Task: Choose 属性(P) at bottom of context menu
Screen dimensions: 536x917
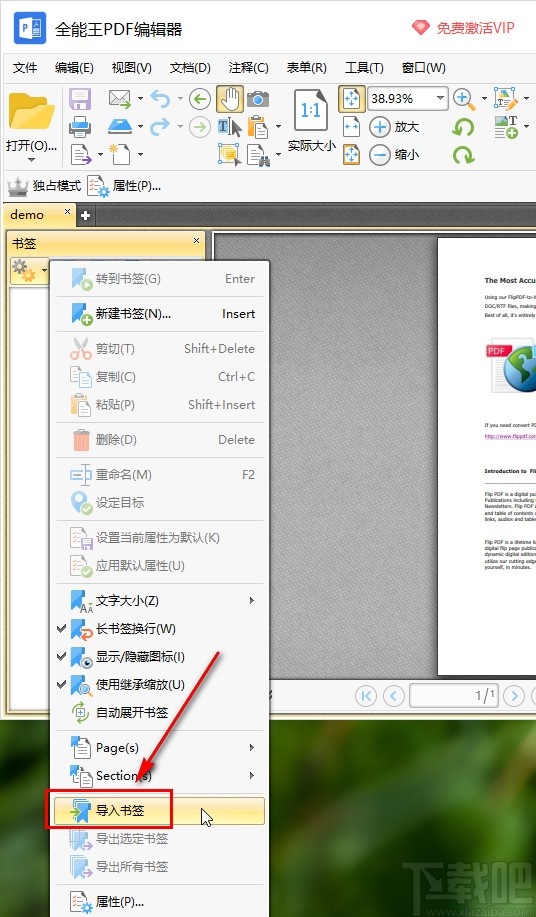Action: click(160, 901)
